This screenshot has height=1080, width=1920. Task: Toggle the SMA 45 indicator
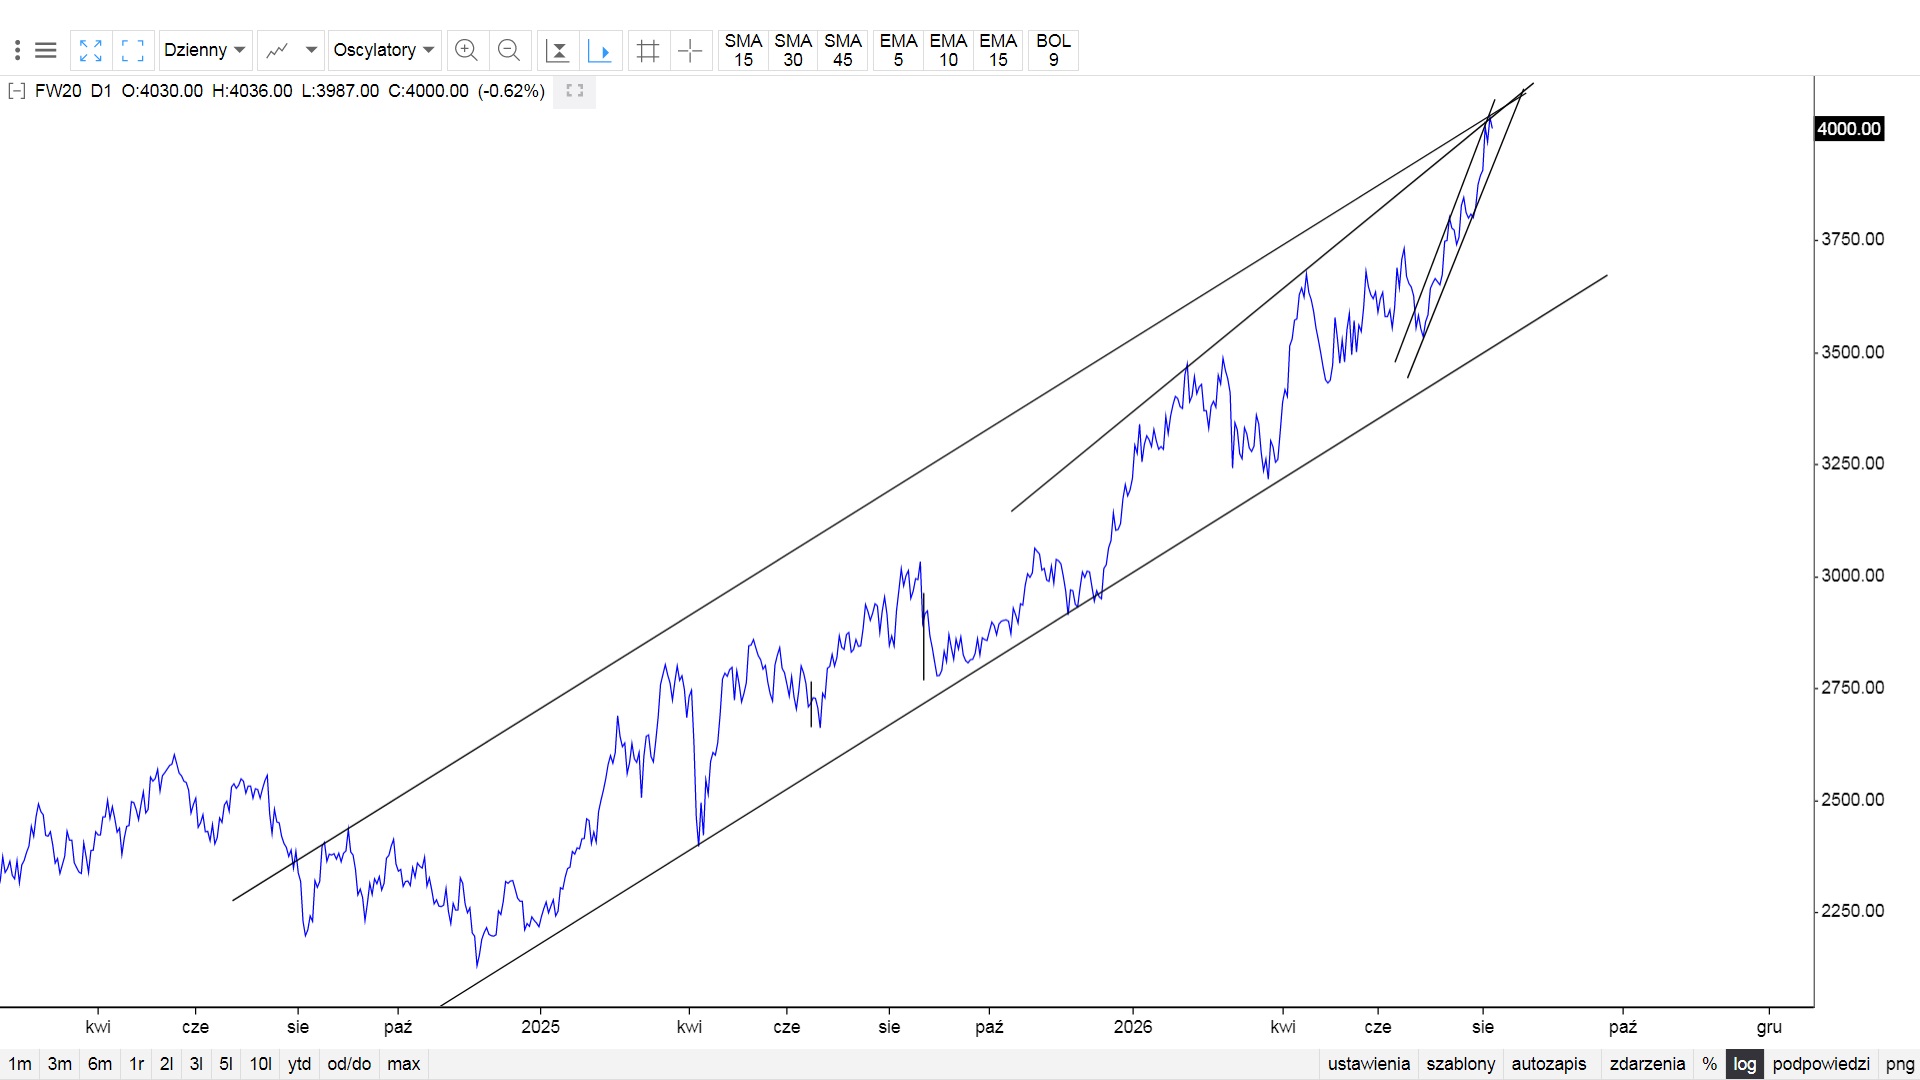click(x=843, y=50)
